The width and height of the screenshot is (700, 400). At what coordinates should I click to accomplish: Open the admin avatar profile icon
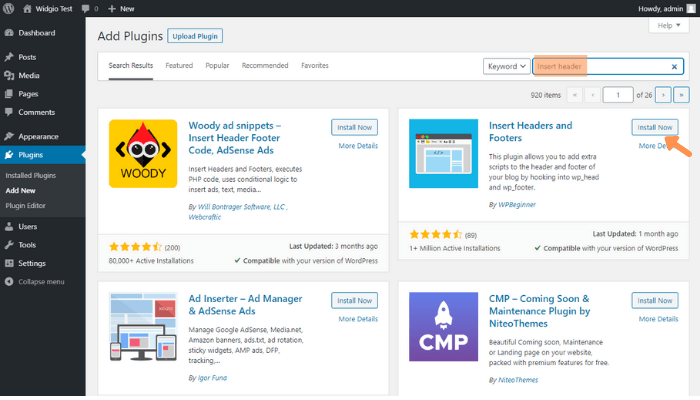point(691,8)
